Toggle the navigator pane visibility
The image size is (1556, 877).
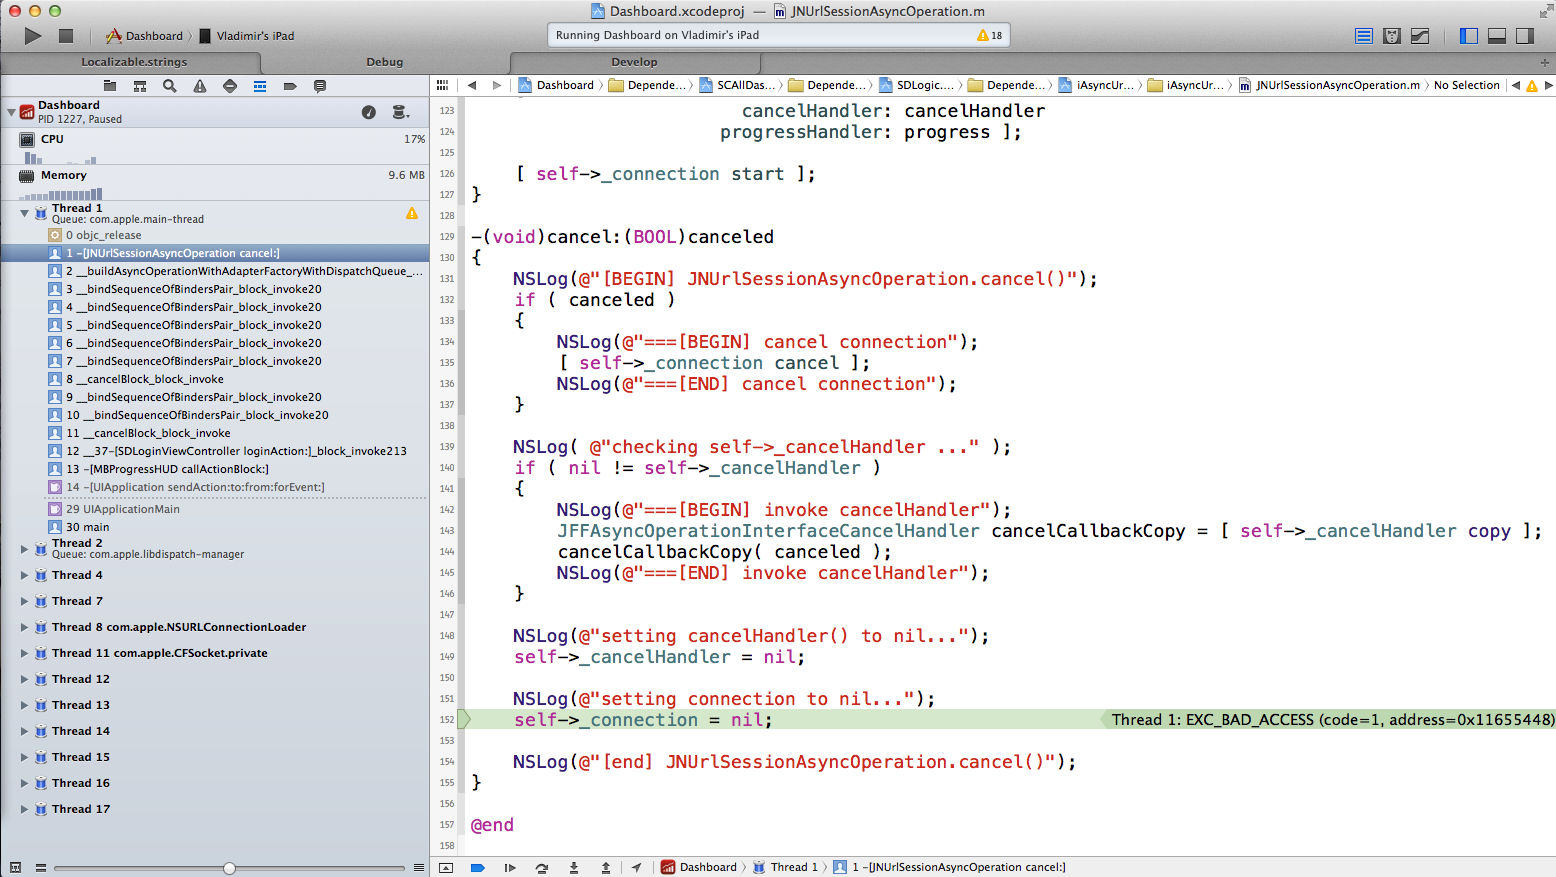1469,36
